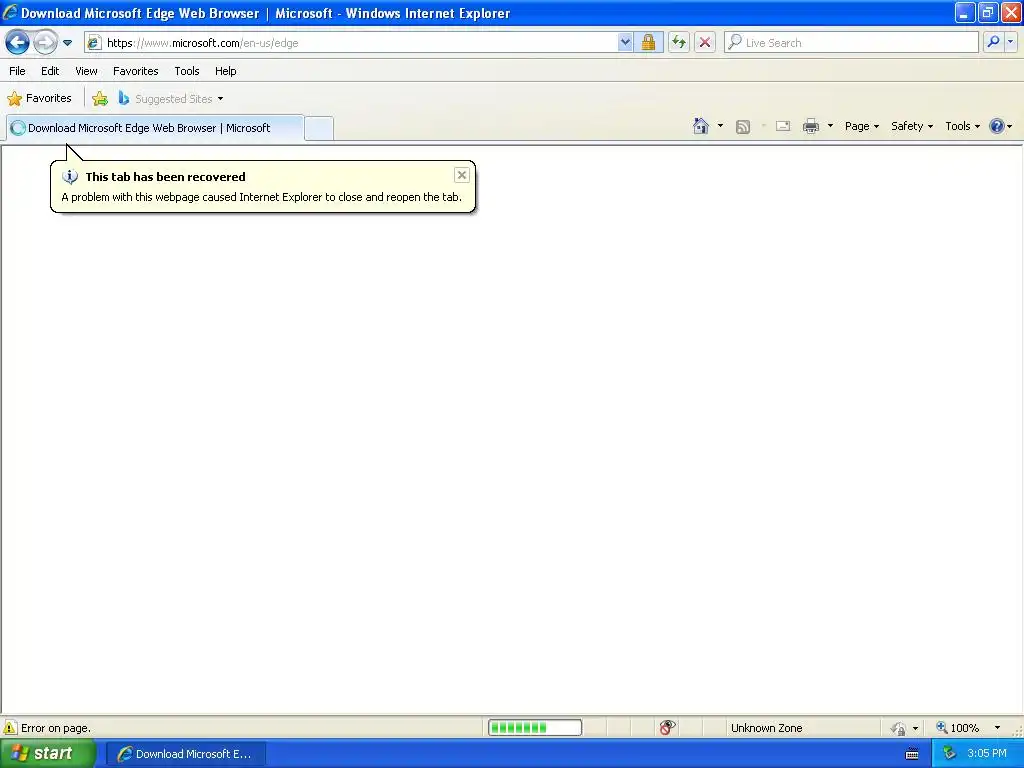Viewport: 1024px width, 768px height.
Task: Click the search magnifier button
Action: 993,43
